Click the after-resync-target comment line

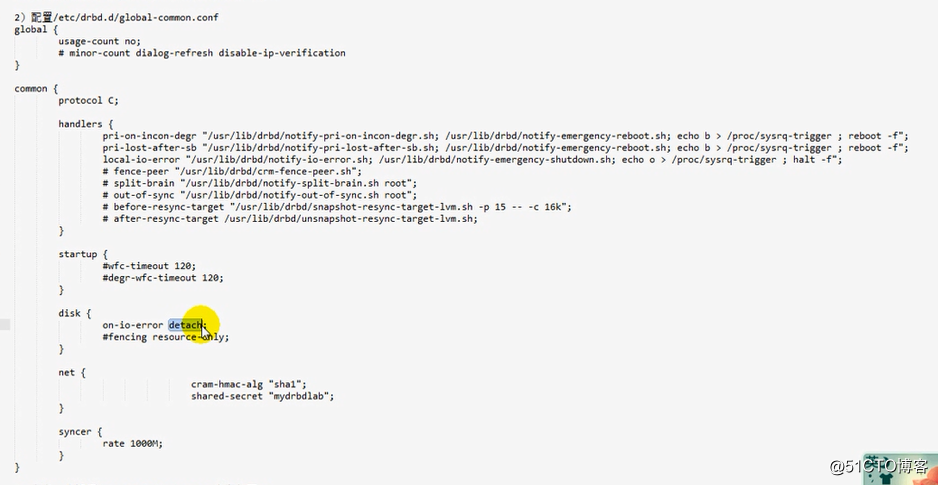(x=290, y=219)
